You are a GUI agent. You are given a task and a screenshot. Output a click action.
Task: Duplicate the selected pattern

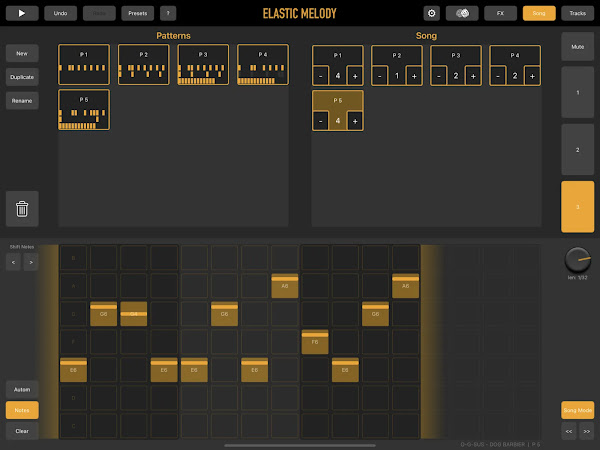click(22, 77)
